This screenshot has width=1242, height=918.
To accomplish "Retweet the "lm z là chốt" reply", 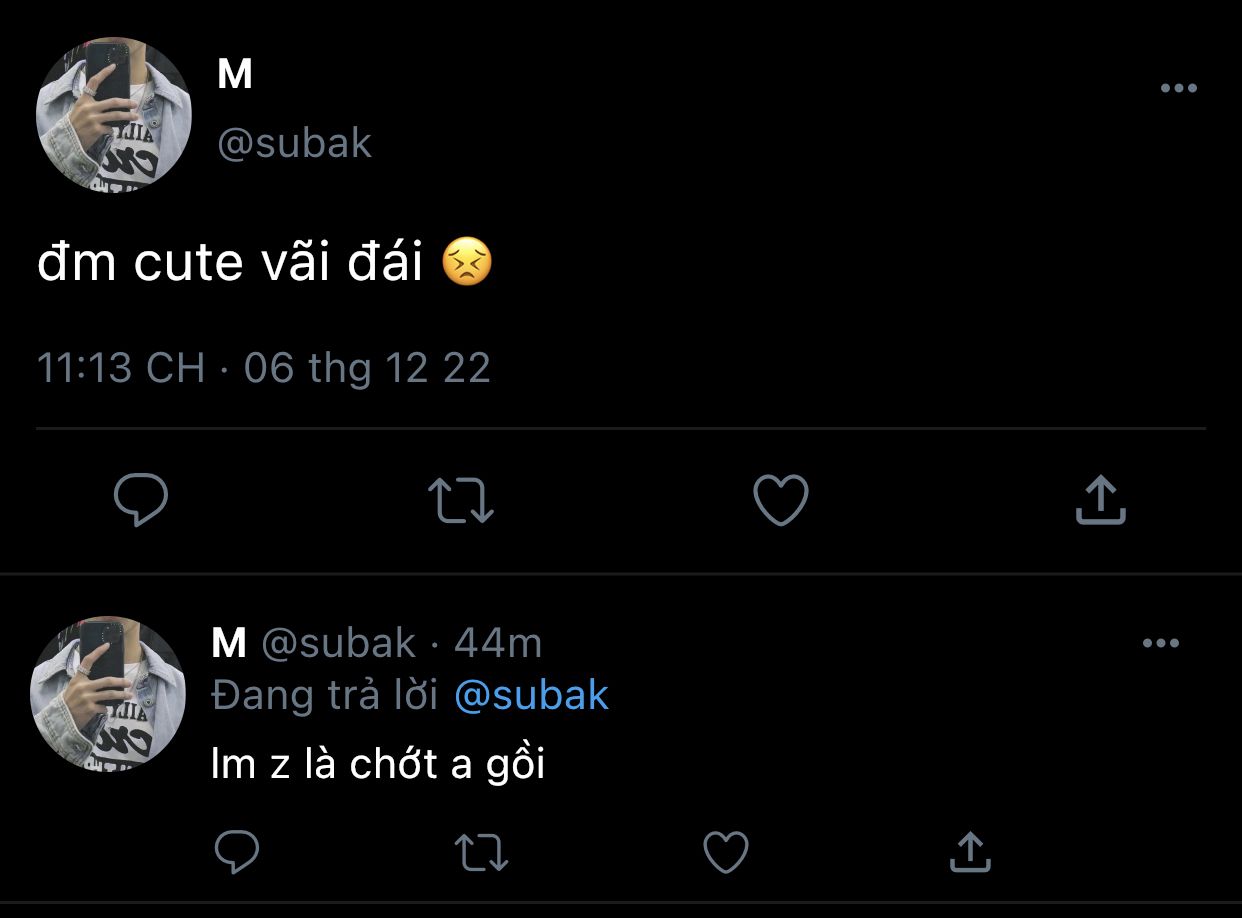I will (x=482, y=853).
